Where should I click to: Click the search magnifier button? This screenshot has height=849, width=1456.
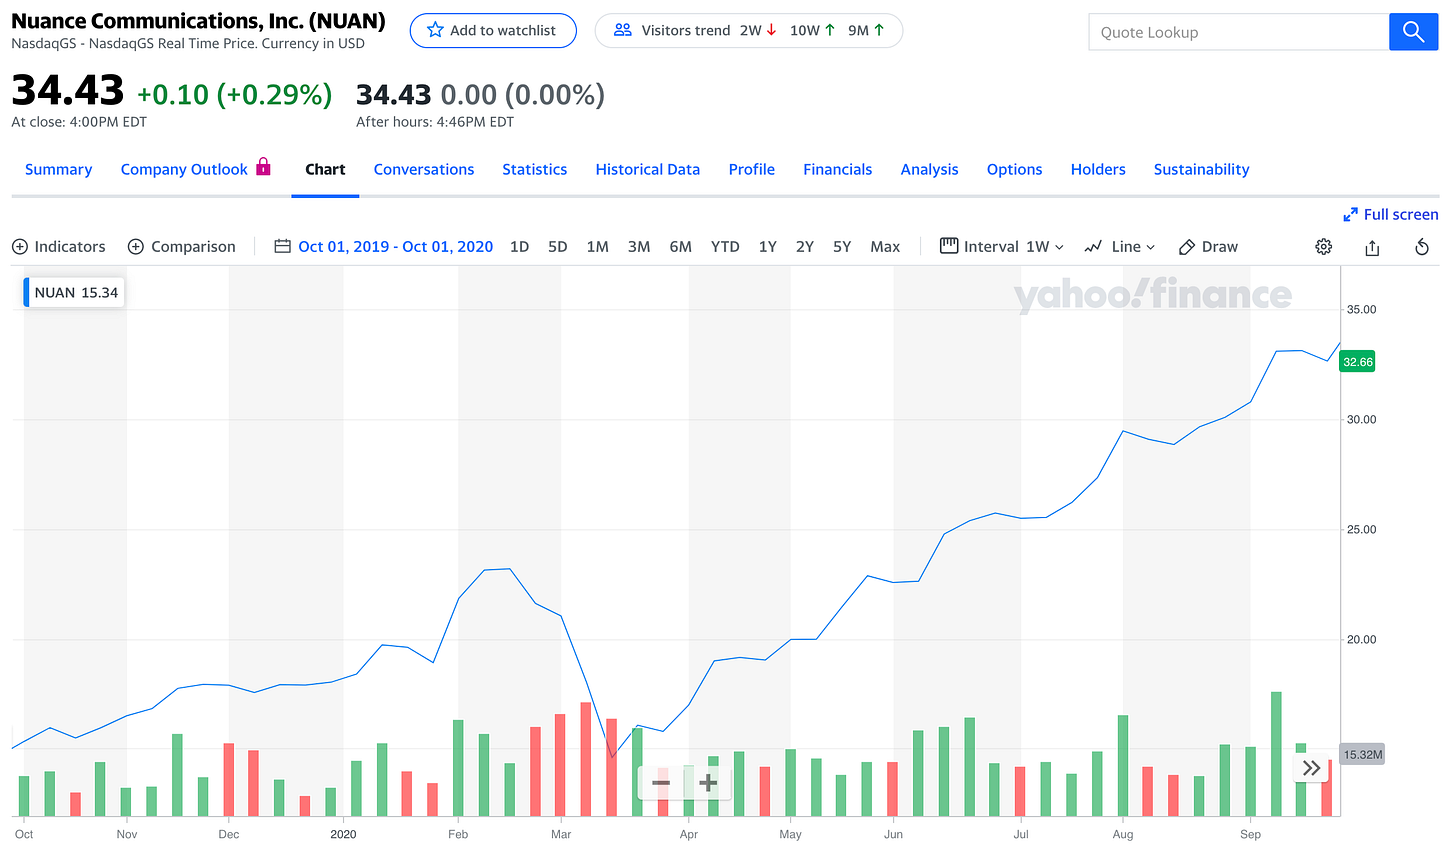(x=1413, y=32)
